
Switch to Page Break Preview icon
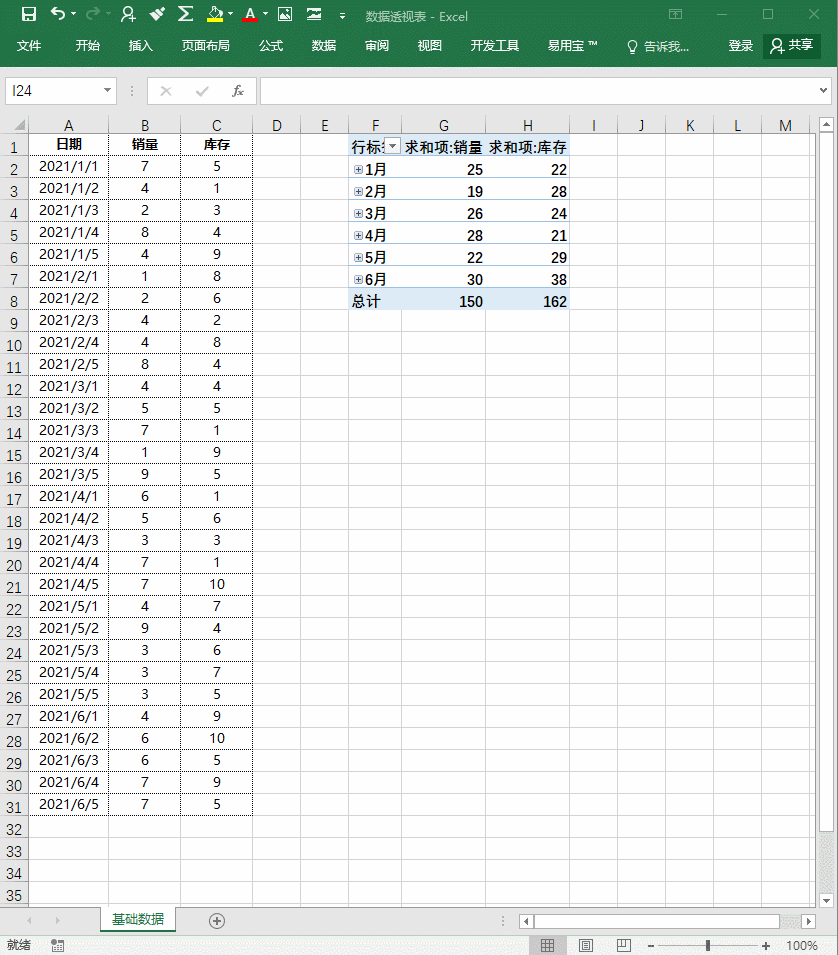tap(624, 945)
